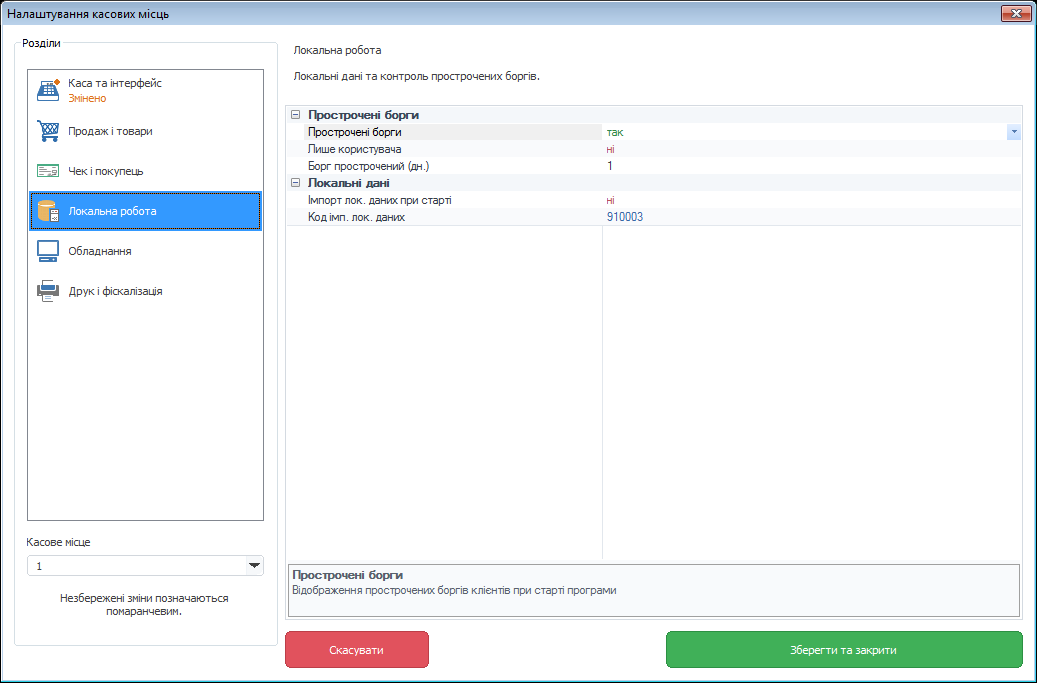Open the Каса та інтерфейс section
The width and height of the screenshot is (1037, 683).
[x=145, y=91]
